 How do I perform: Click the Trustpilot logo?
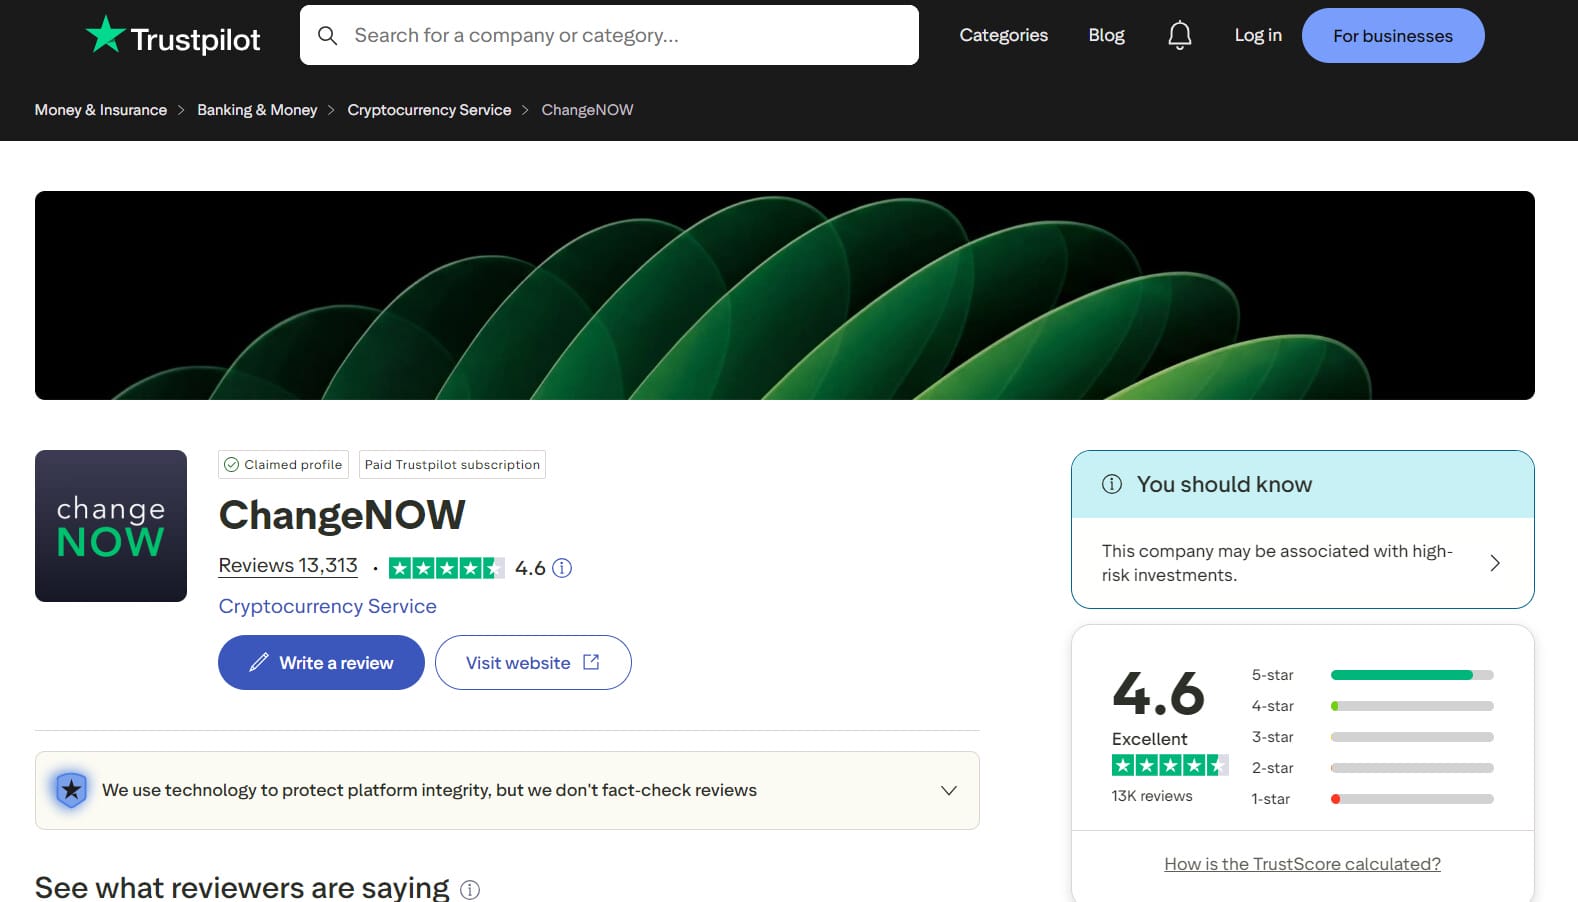point(173,36)
